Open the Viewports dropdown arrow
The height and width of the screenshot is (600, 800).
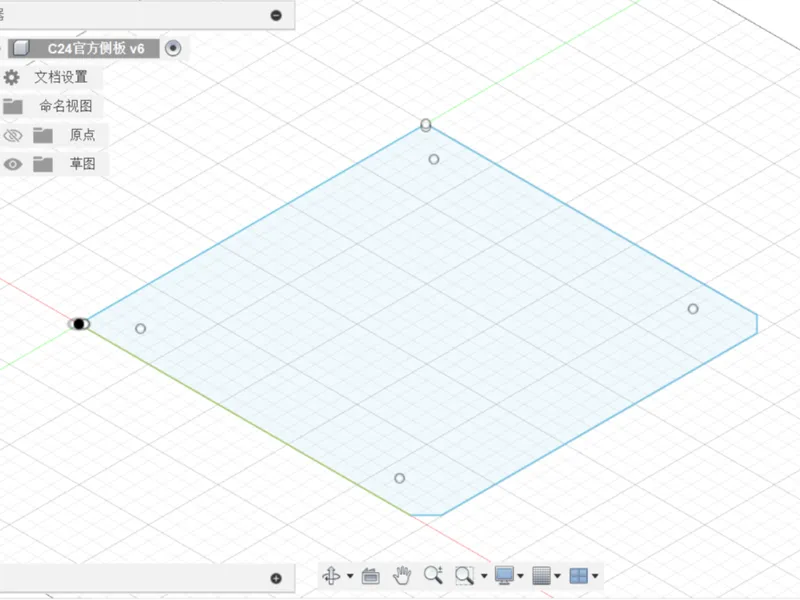(x=595, y=576)
